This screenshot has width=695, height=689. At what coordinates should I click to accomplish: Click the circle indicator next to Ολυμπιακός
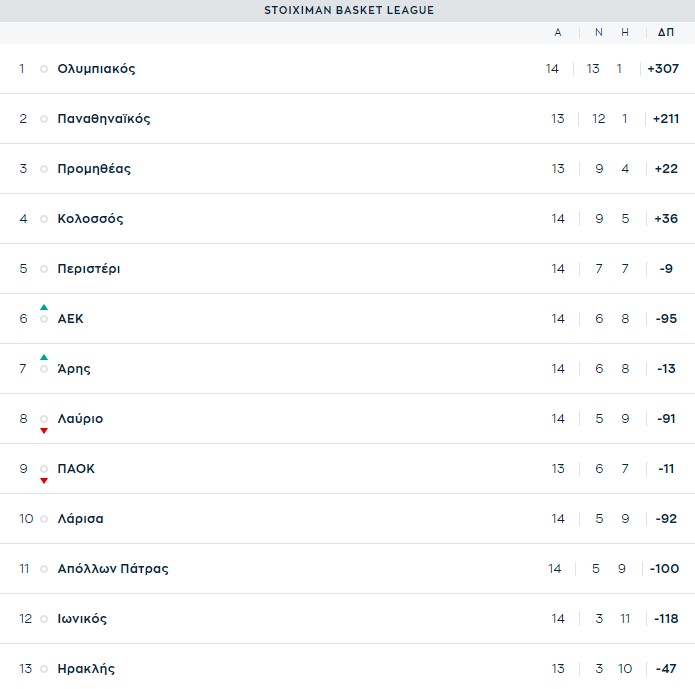click(44, 69)
